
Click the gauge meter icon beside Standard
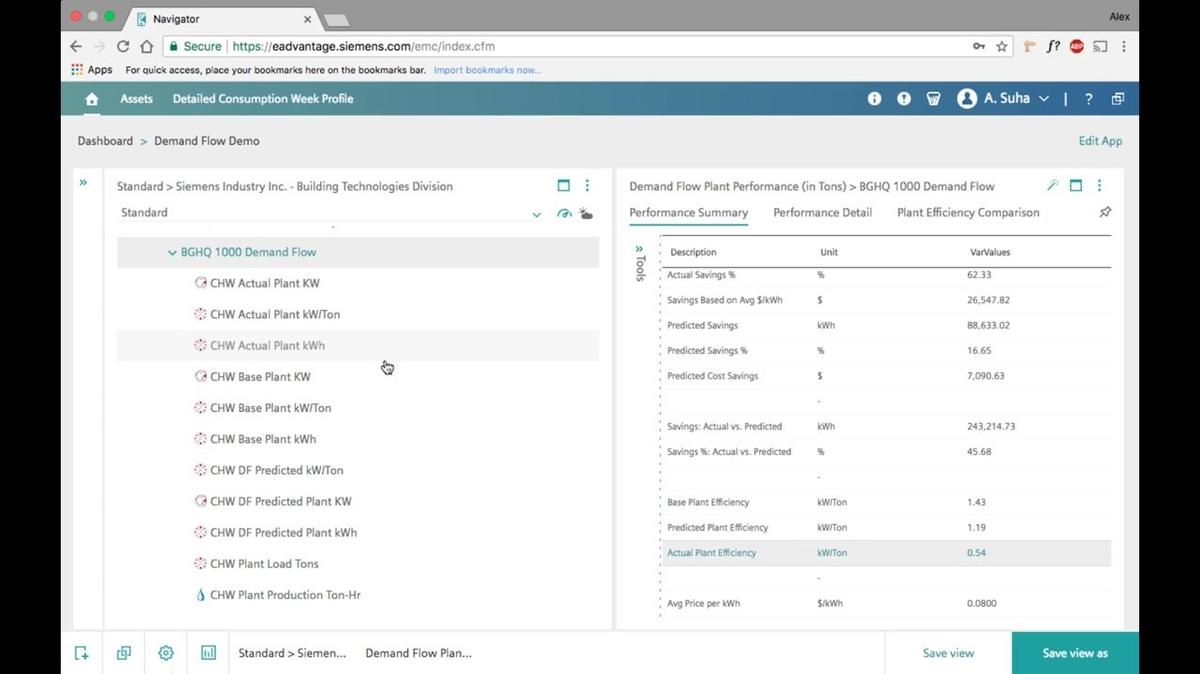564,213
